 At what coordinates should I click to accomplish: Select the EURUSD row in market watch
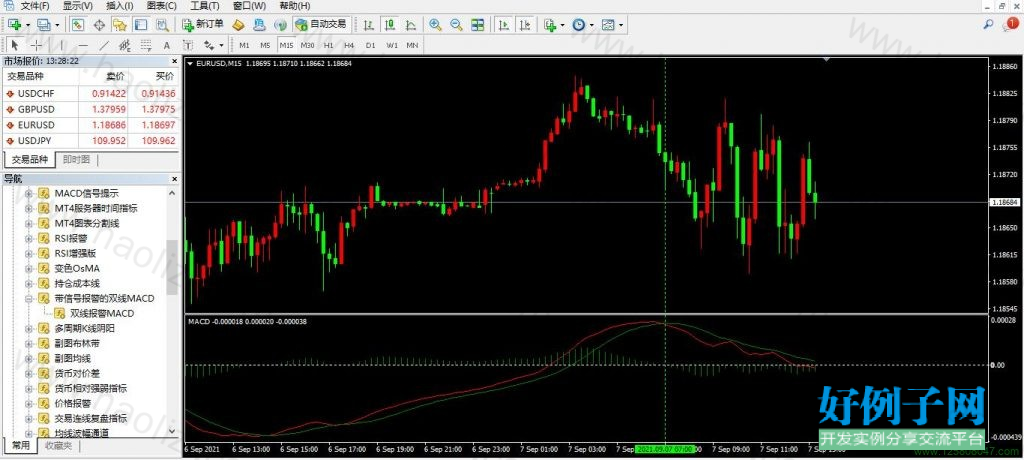tap(90, 124)
